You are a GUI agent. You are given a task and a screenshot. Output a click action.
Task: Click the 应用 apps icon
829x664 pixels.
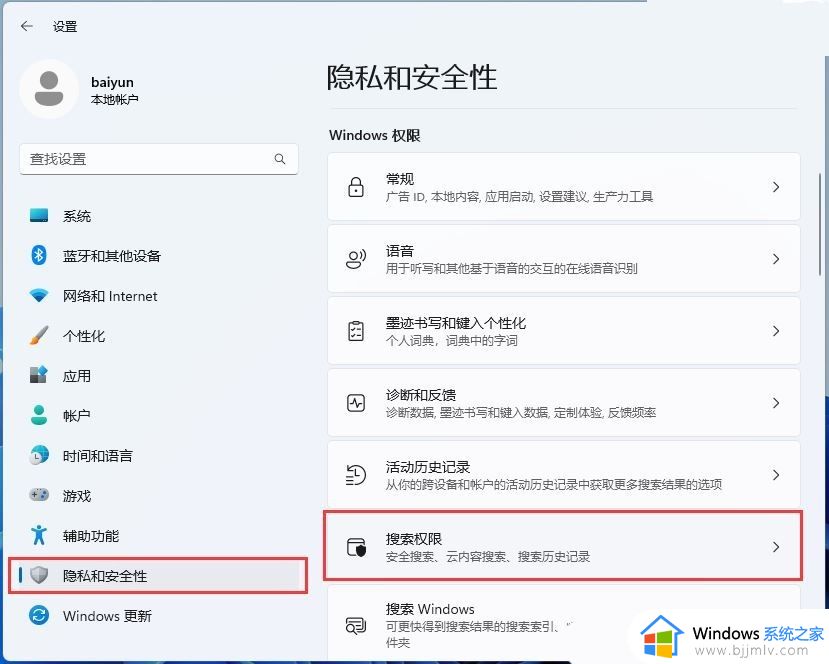pyautogui.click(x=39, y=375)
